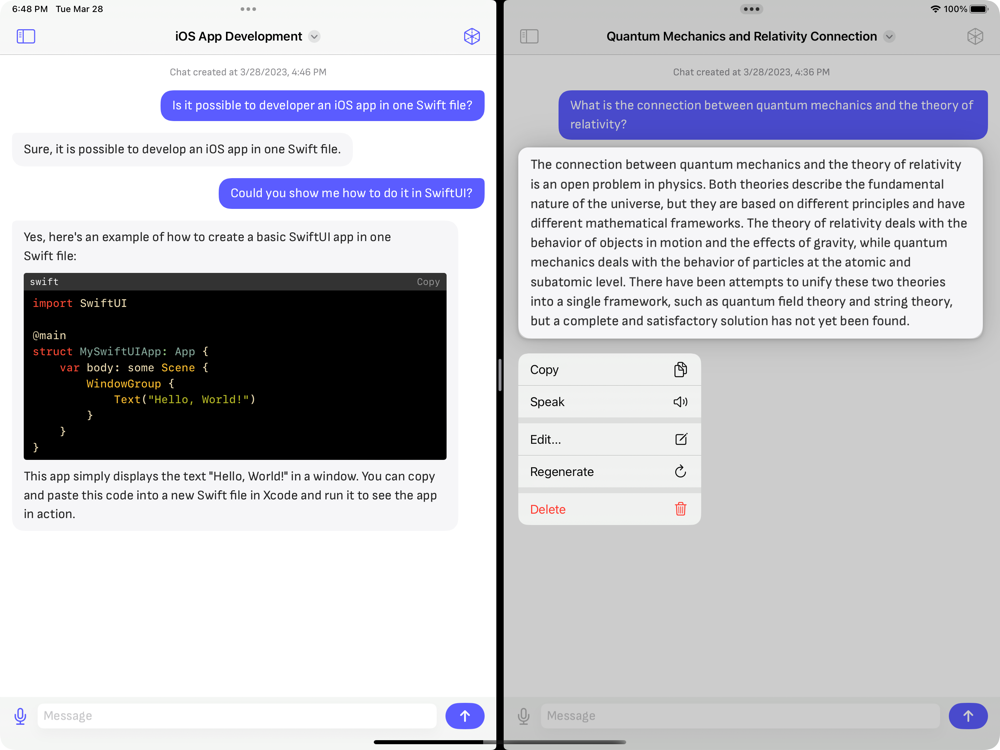Toggle sidebar in Quantum Mechanics chat window
Screen dimensions: 1000x750
coord(529,36)
